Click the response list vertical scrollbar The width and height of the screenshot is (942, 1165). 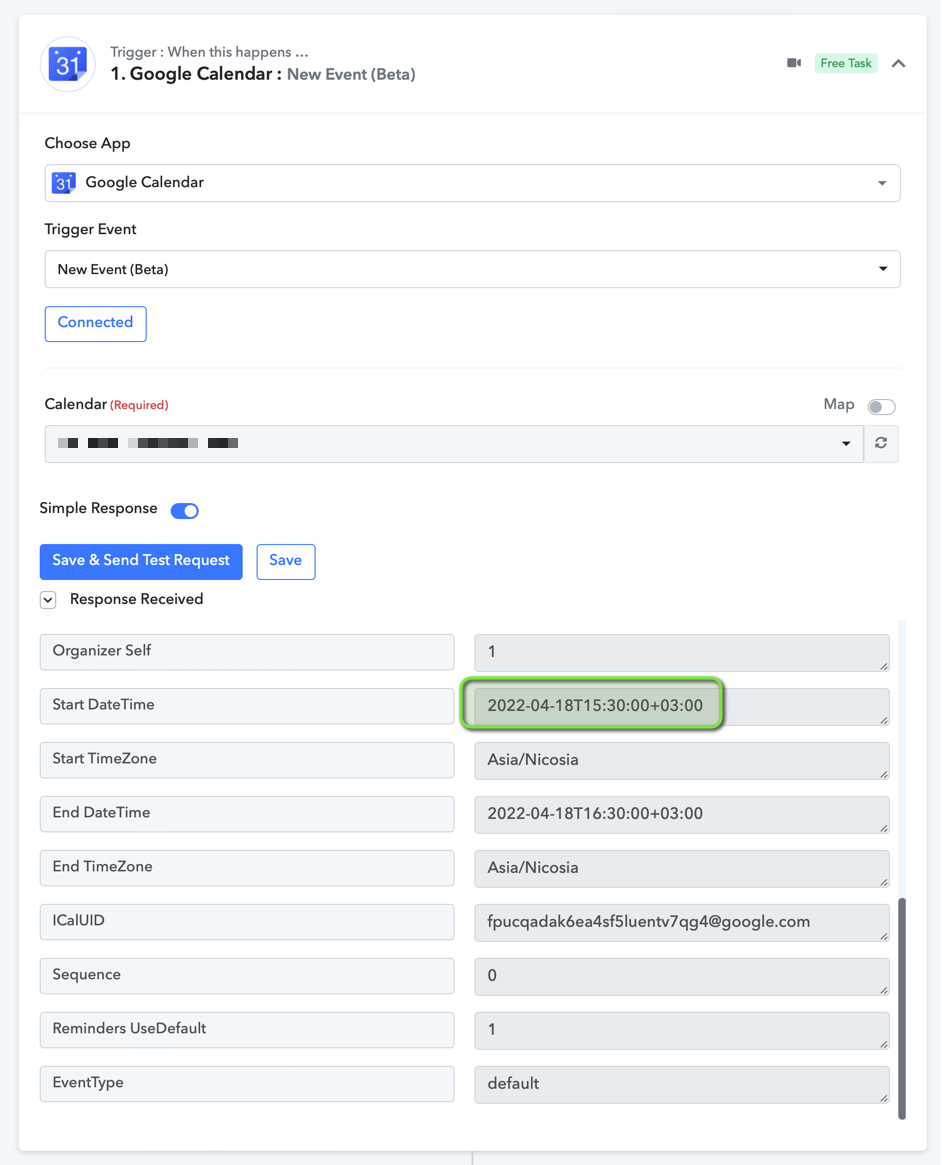click(902, 1008)
